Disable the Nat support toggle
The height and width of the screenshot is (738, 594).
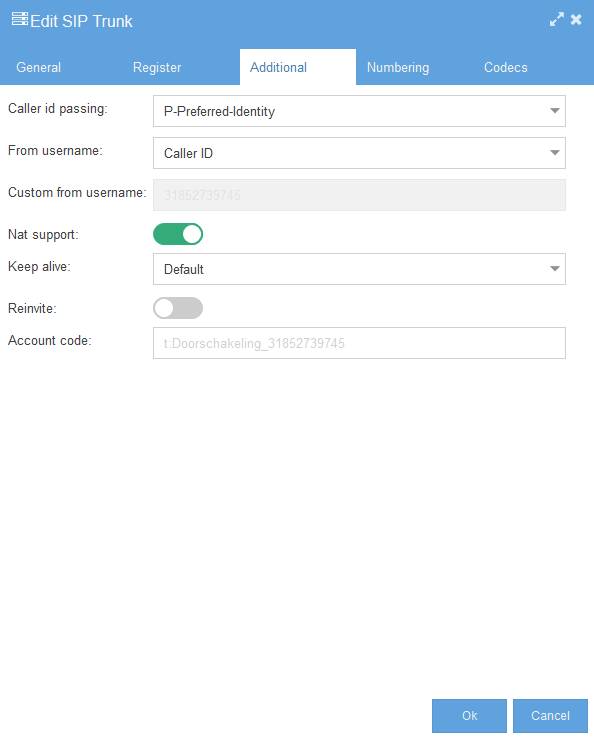[x=178, y=234]
